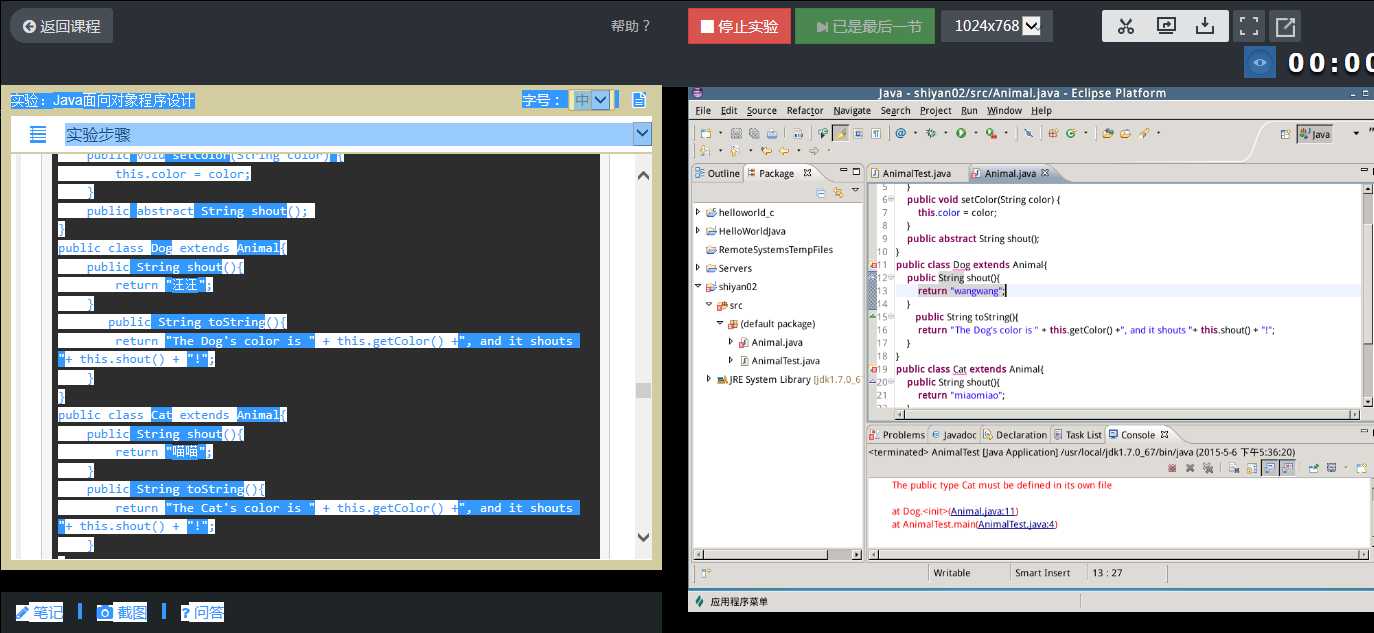The width and height of the screenshot is (1374, 633).
Task: Expand helloworld_c project in Package Explorer
Action: coord(698,213)
